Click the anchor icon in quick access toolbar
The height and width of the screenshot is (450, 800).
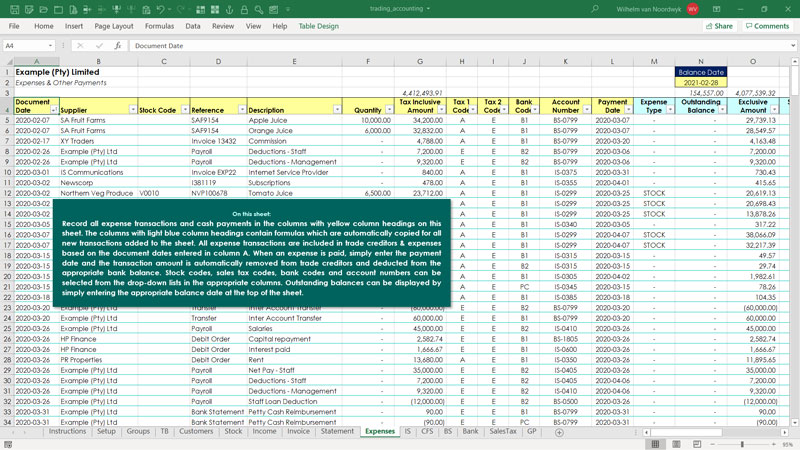[x=230, y=10]
